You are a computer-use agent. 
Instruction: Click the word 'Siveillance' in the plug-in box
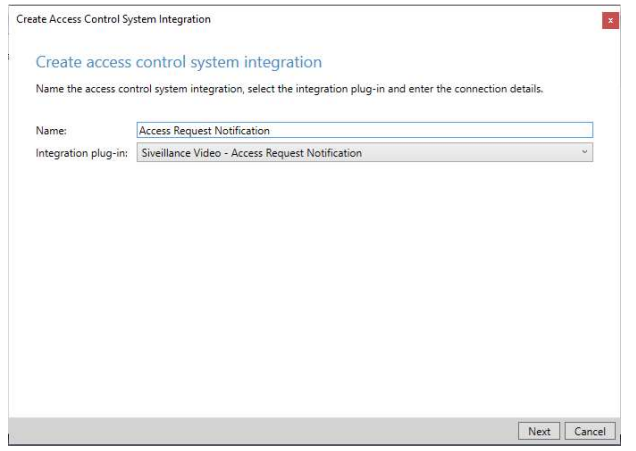164,153
